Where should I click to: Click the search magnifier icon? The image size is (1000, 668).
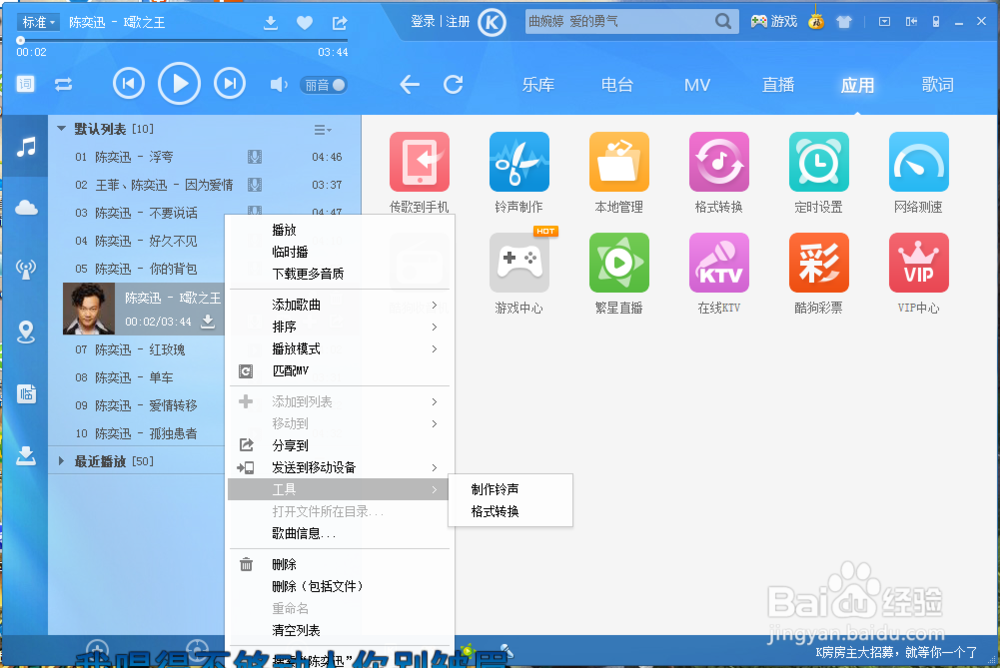723,22
